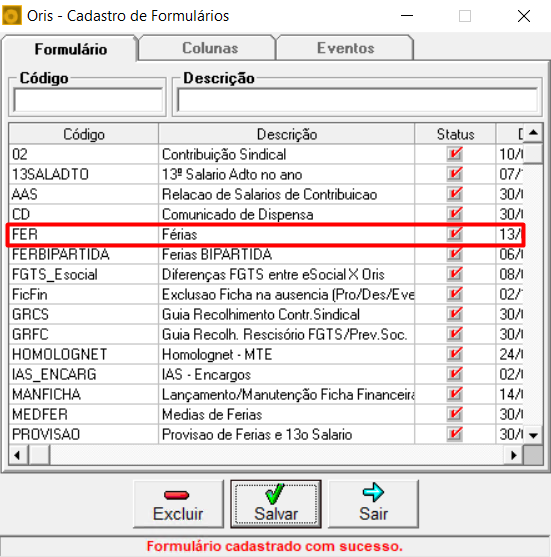Toggle Status checkbox for Contribuição Sindical
551x557 pixels.
[455, 154]
